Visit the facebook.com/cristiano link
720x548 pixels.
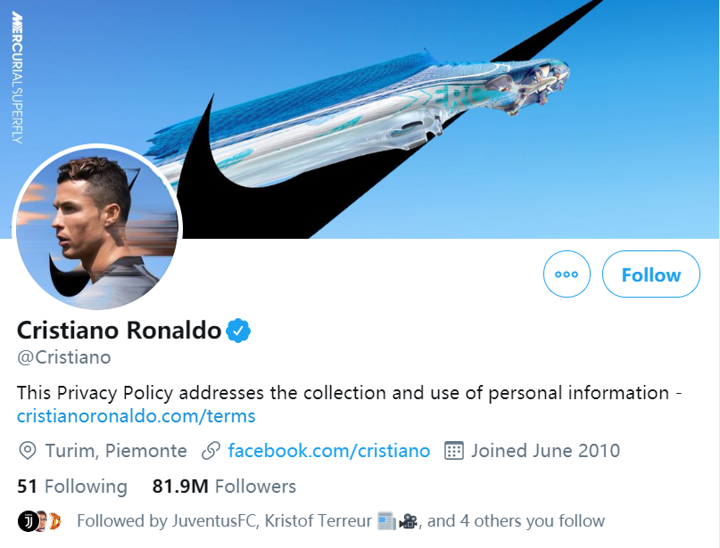point(329,451)
